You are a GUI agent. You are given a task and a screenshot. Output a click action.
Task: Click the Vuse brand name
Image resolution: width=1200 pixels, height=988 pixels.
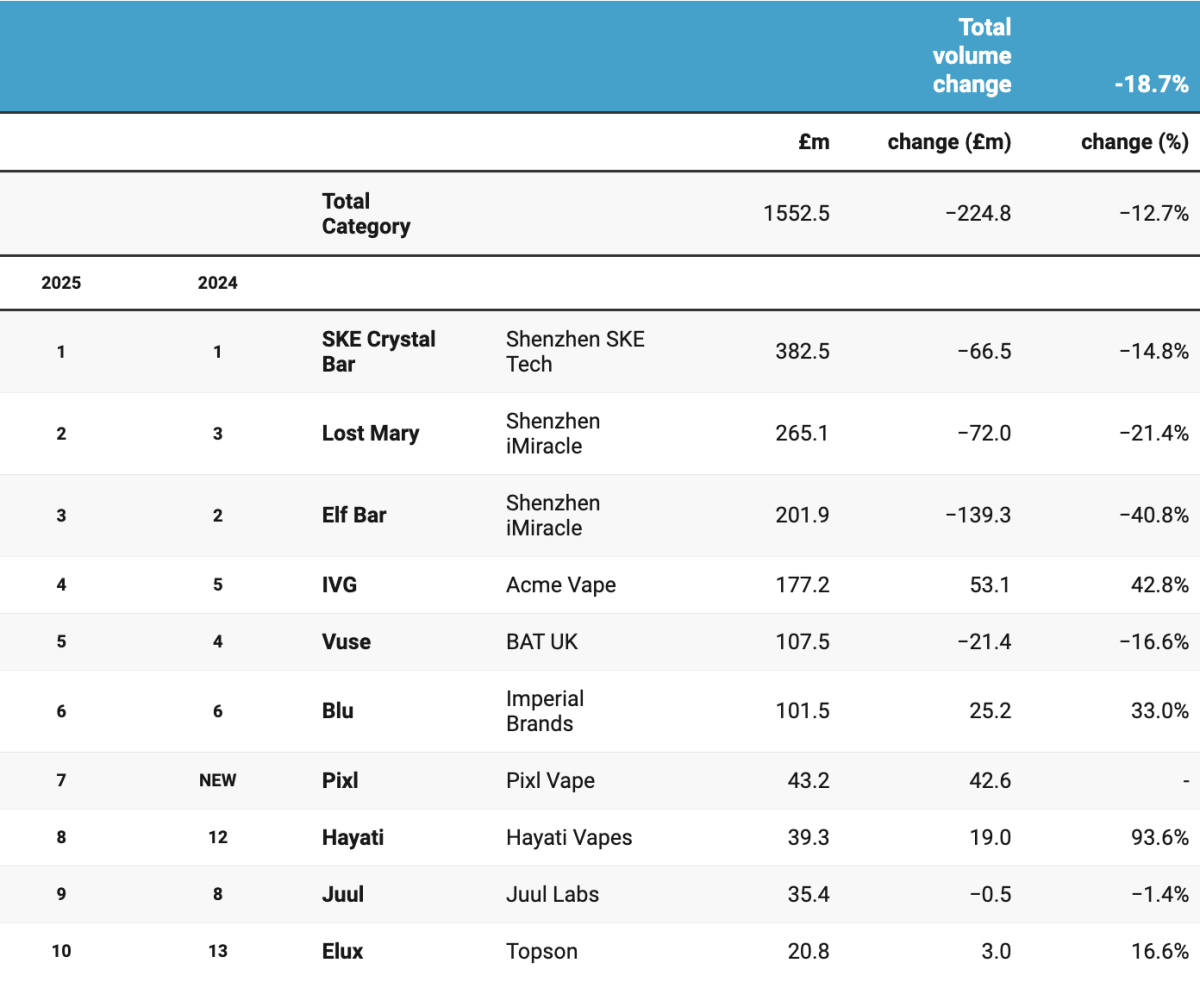pyautogui.click(x=346, y=641)
